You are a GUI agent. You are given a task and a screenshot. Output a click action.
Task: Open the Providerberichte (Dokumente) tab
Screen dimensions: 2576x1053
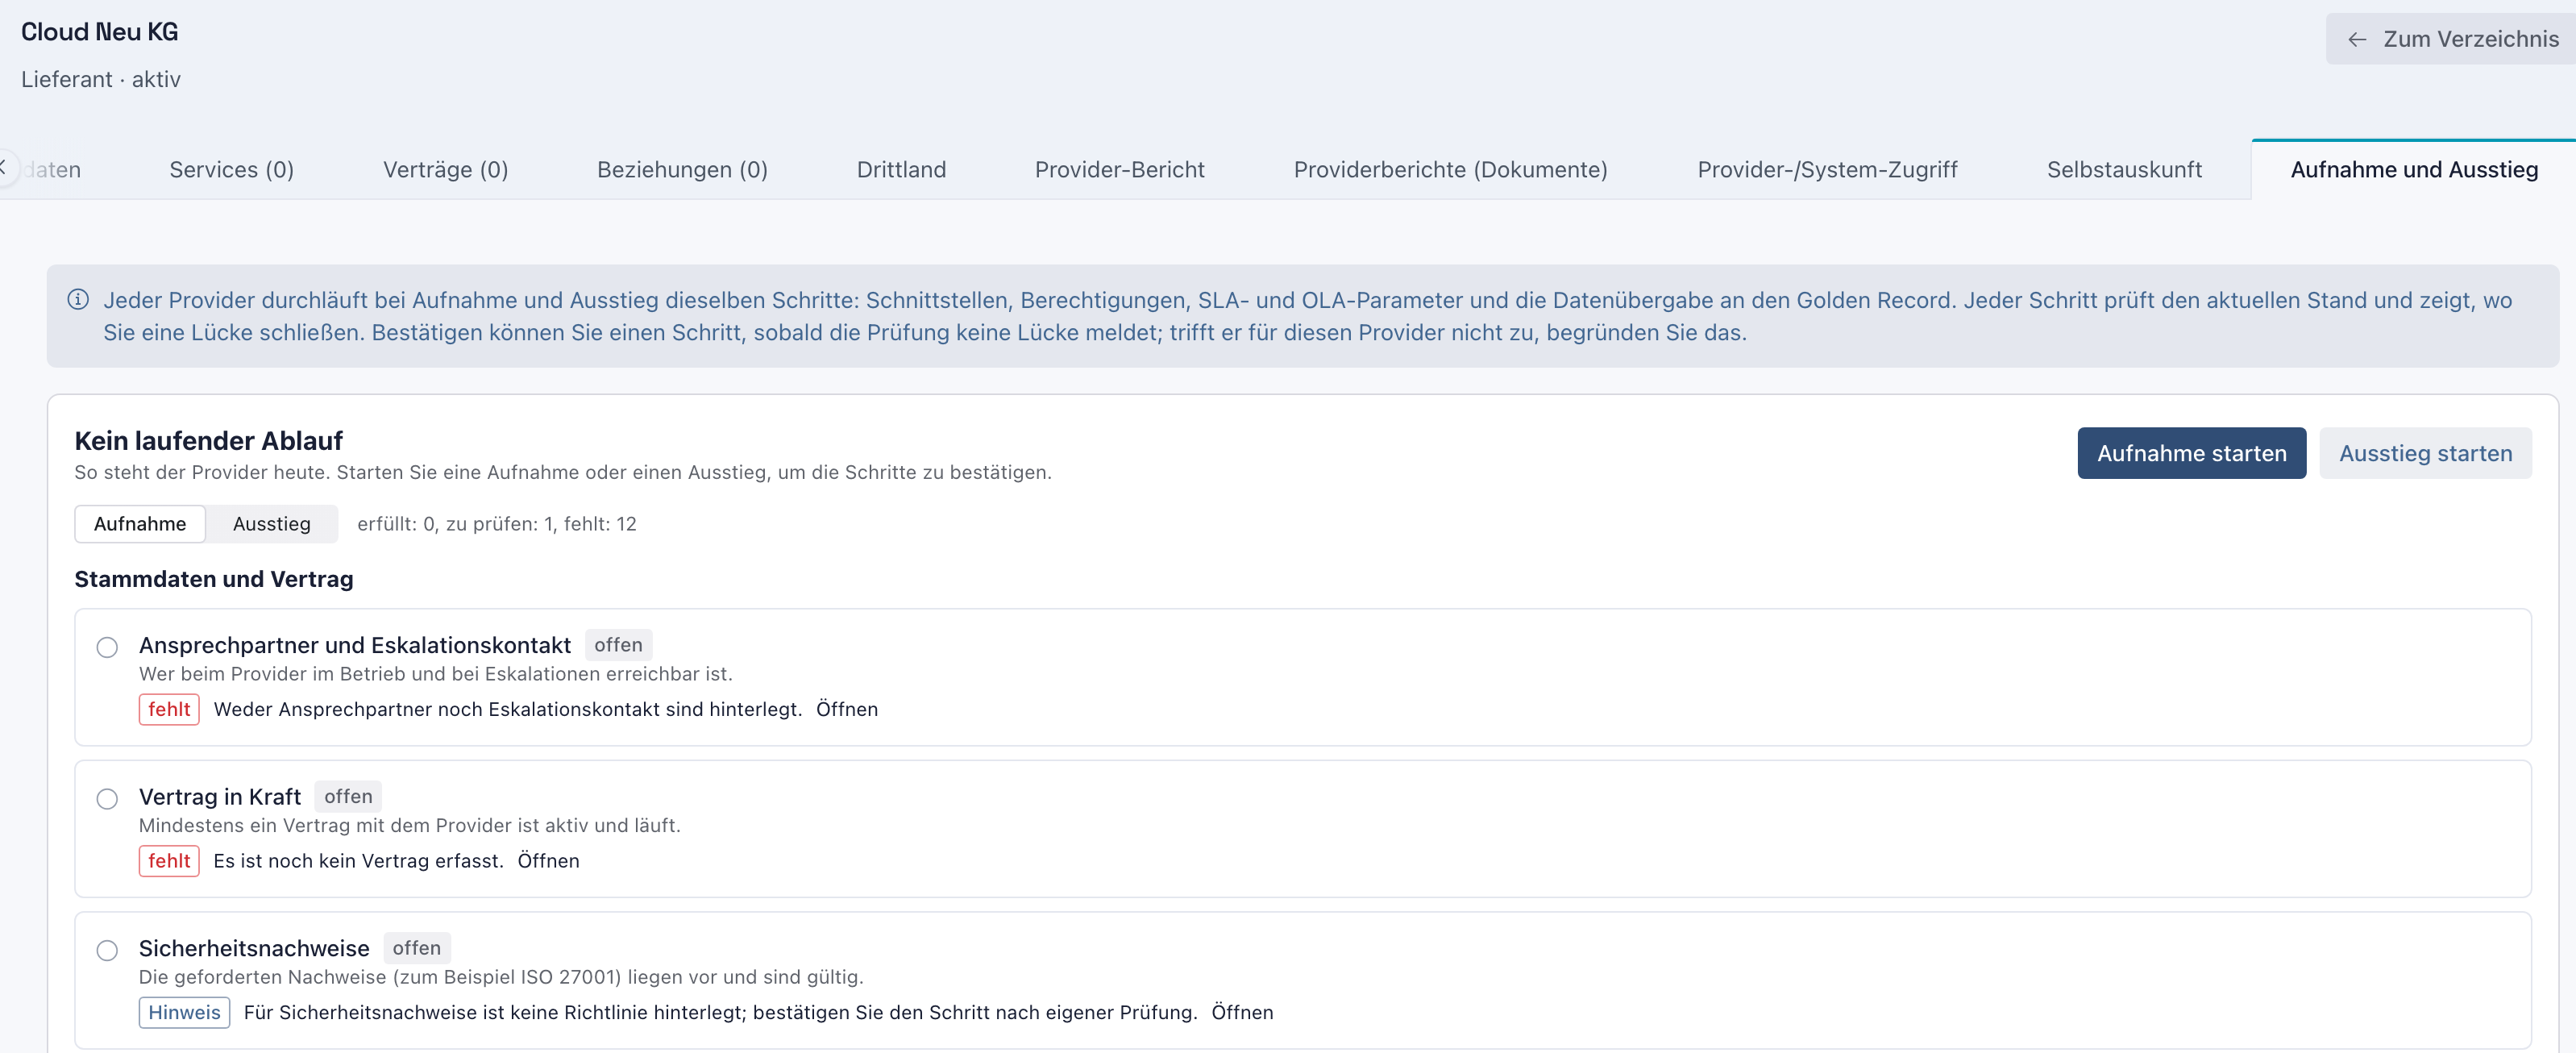coord(1450,169)
